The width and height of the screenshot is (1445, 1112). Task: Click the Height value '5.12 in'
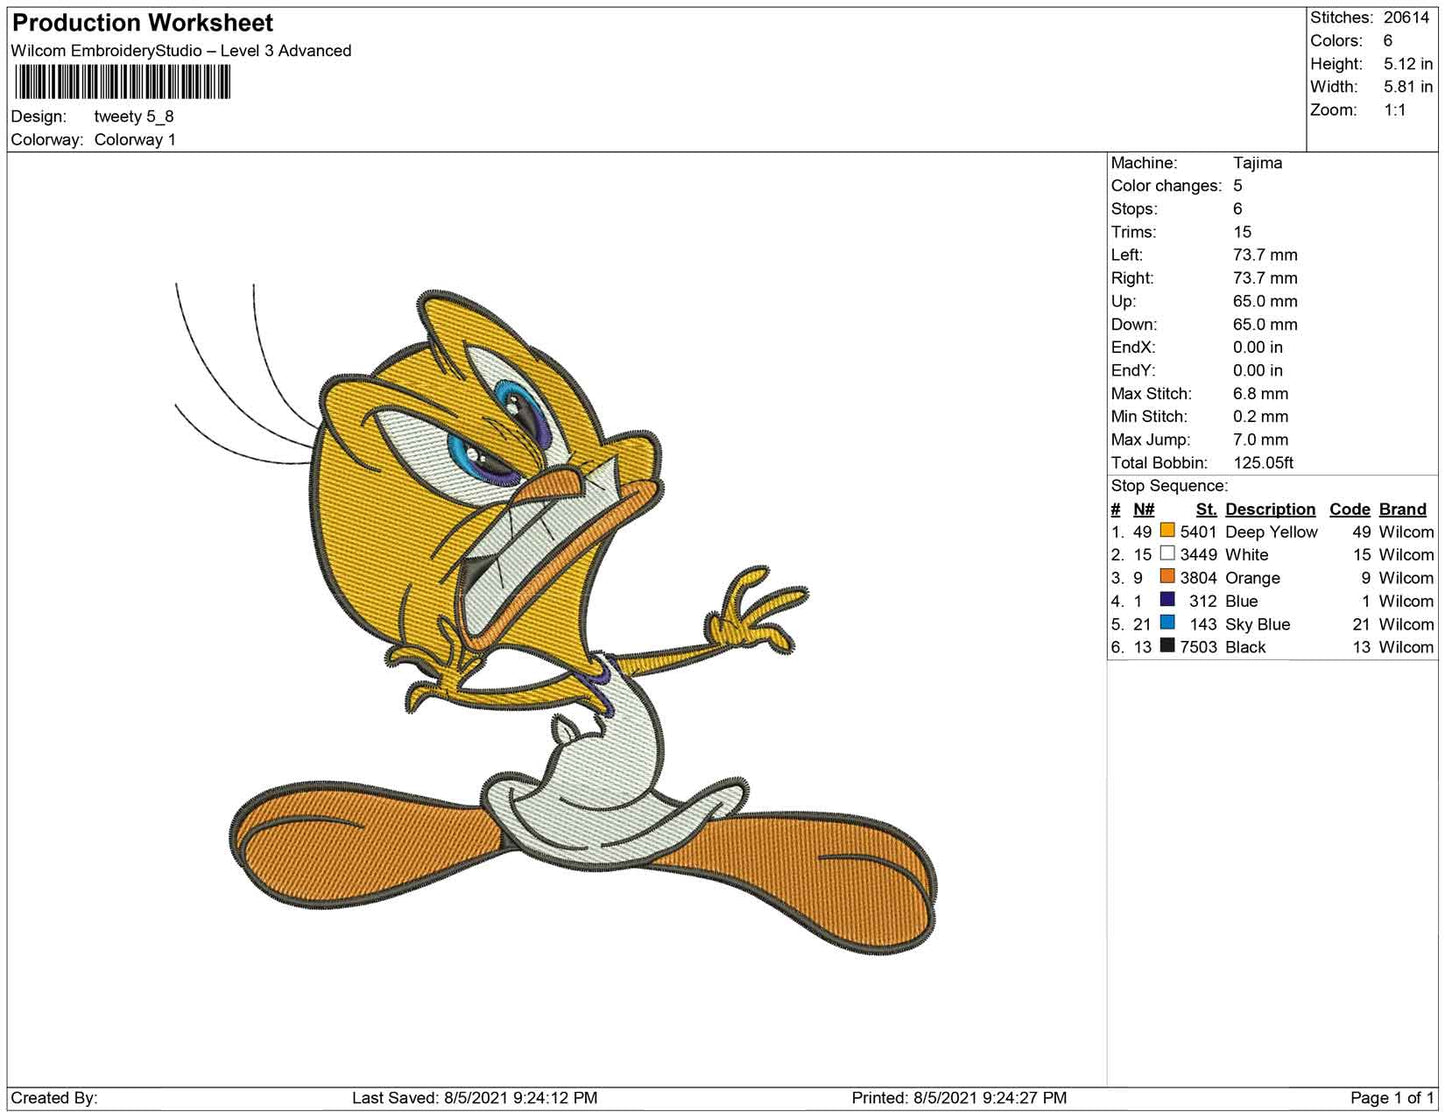tap(1408, 64)
